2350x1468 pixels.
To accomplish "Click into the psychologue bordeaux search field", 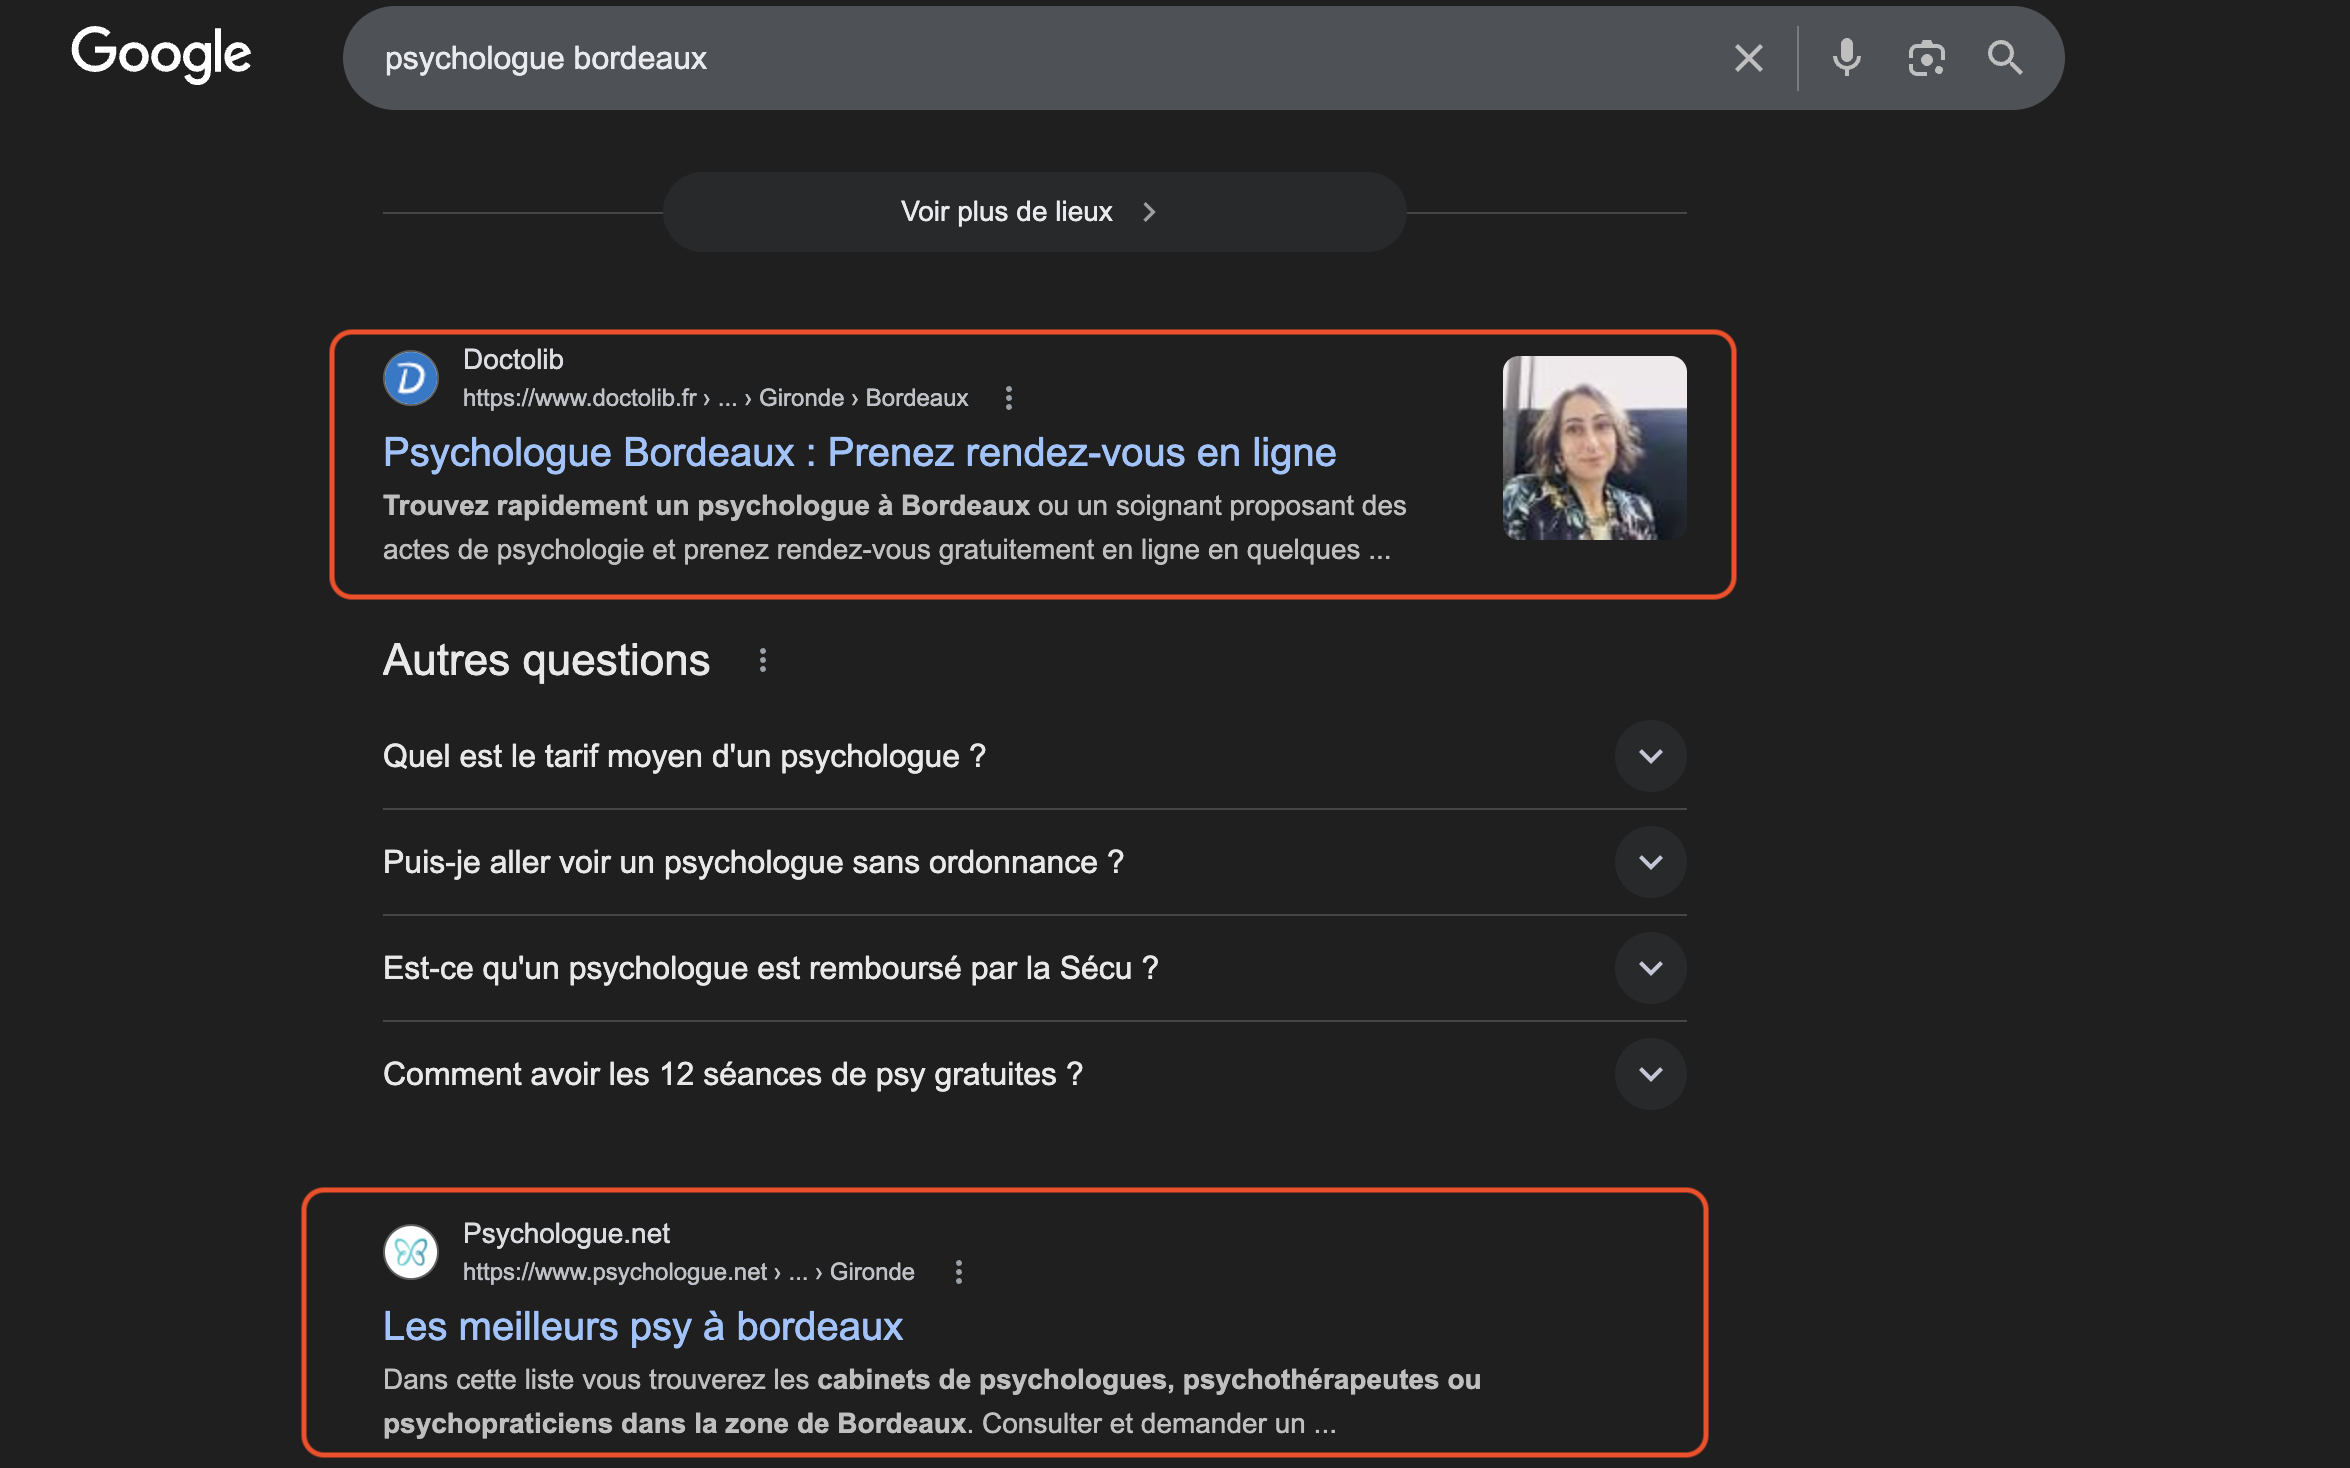I will [x=1000, y=58].
